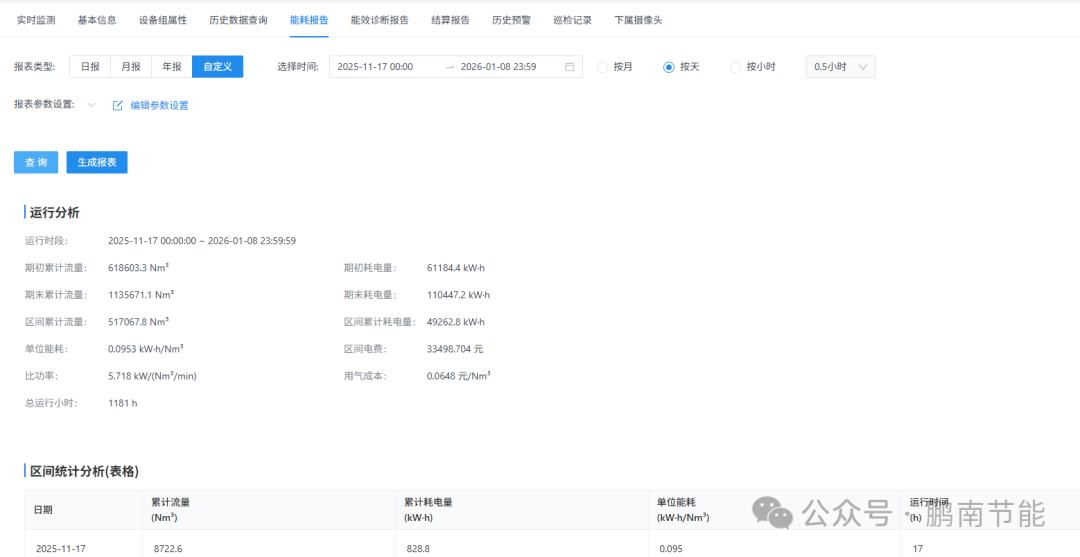
Task: Click the 618603.3 Nm³ initial flow value
Action: point(138,268)
